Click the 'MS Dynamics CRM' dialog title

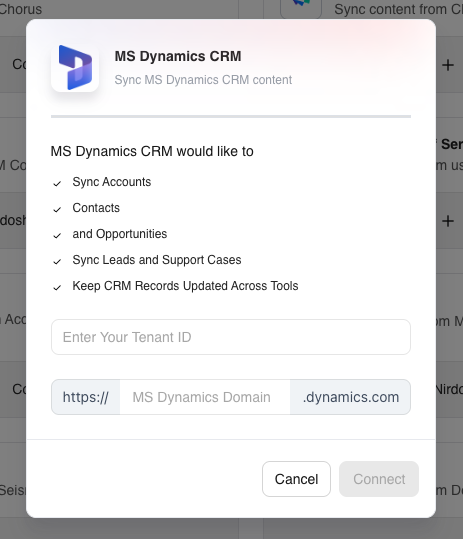pyautogui.click(x=178, y=56)
